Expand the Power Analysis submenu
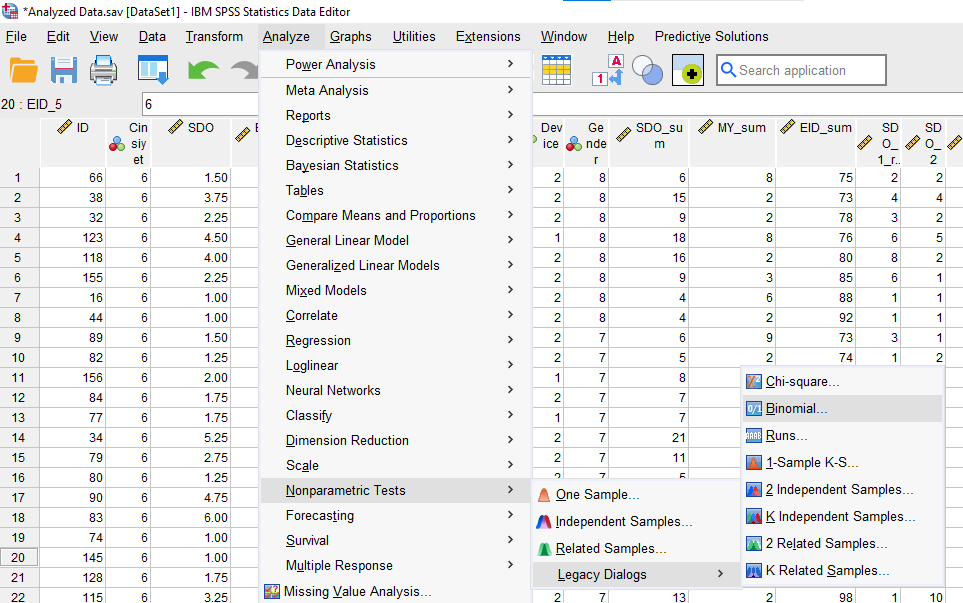Viewport: 963px width, 603px height. (x=395, y=64)
